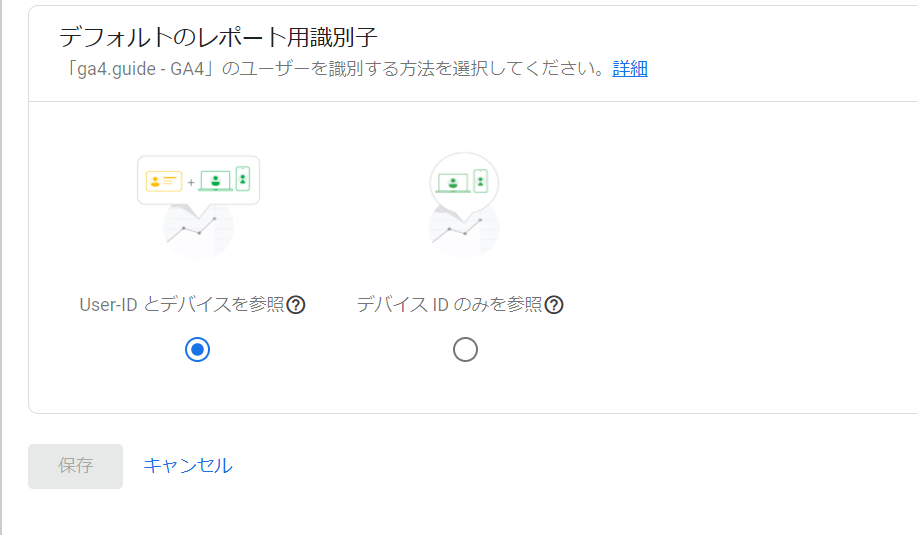Open help icon beside User-ID とデバイスを参照
Image resolution: width=917 pixels, height=535 pixels.
tap(296, 305)
